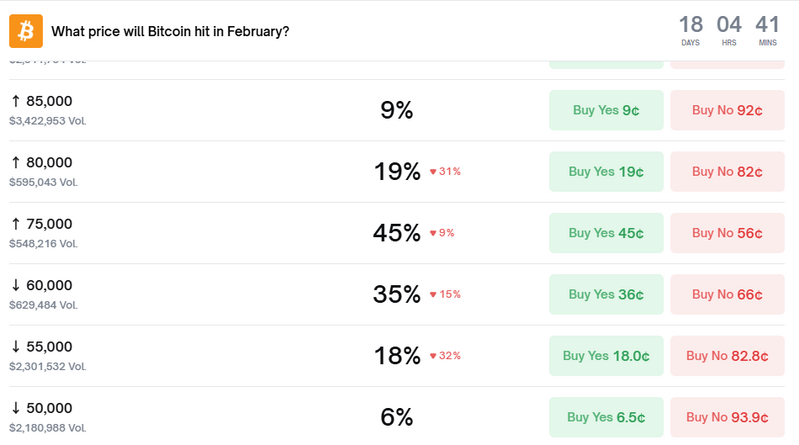
Task: Click Buy No 92¢ for 85,000
Action: 727,110
